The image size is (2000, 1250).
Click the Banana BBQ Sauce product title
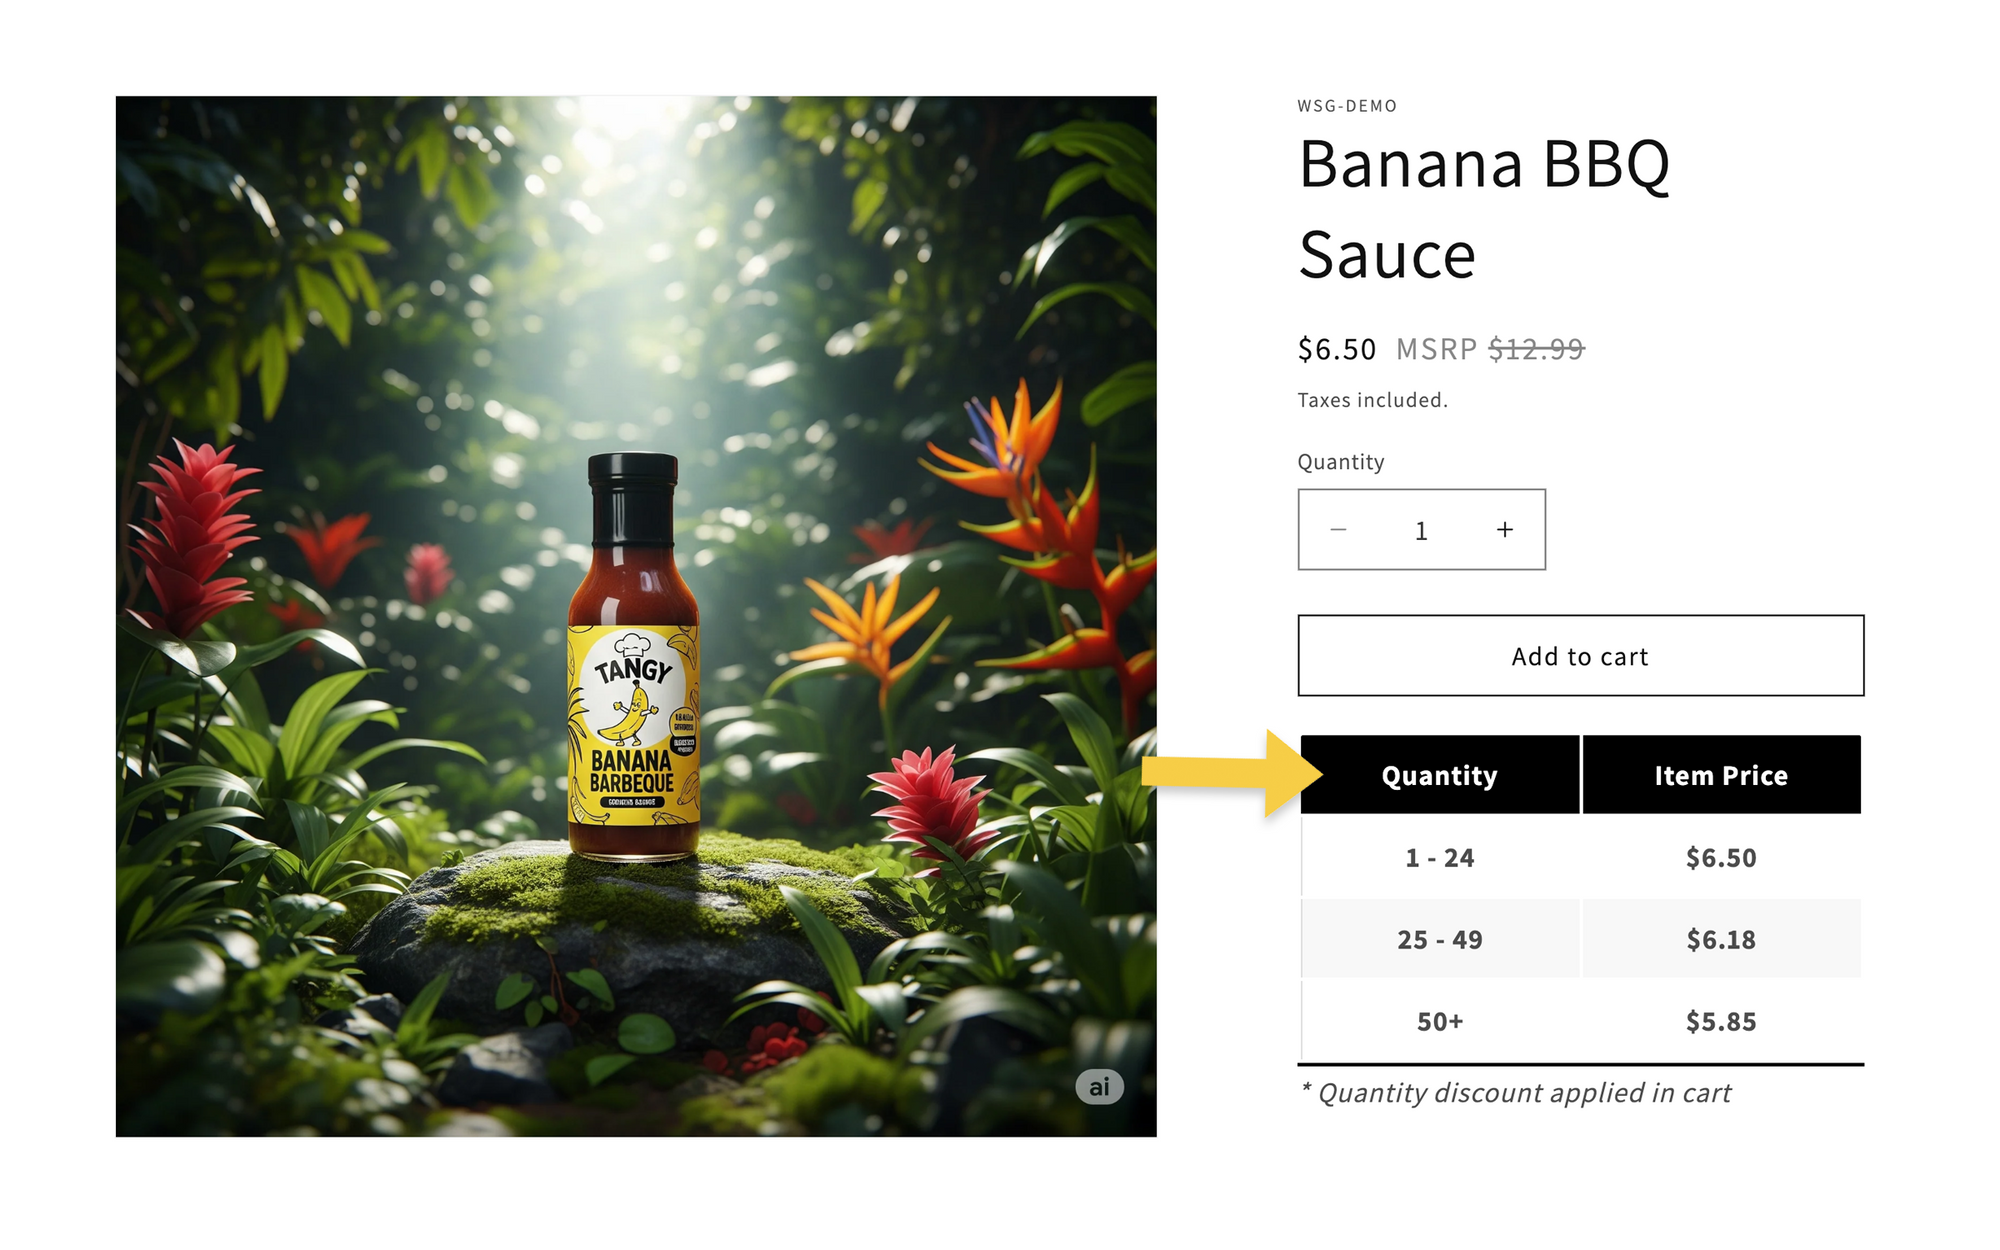click(1484, 208)
